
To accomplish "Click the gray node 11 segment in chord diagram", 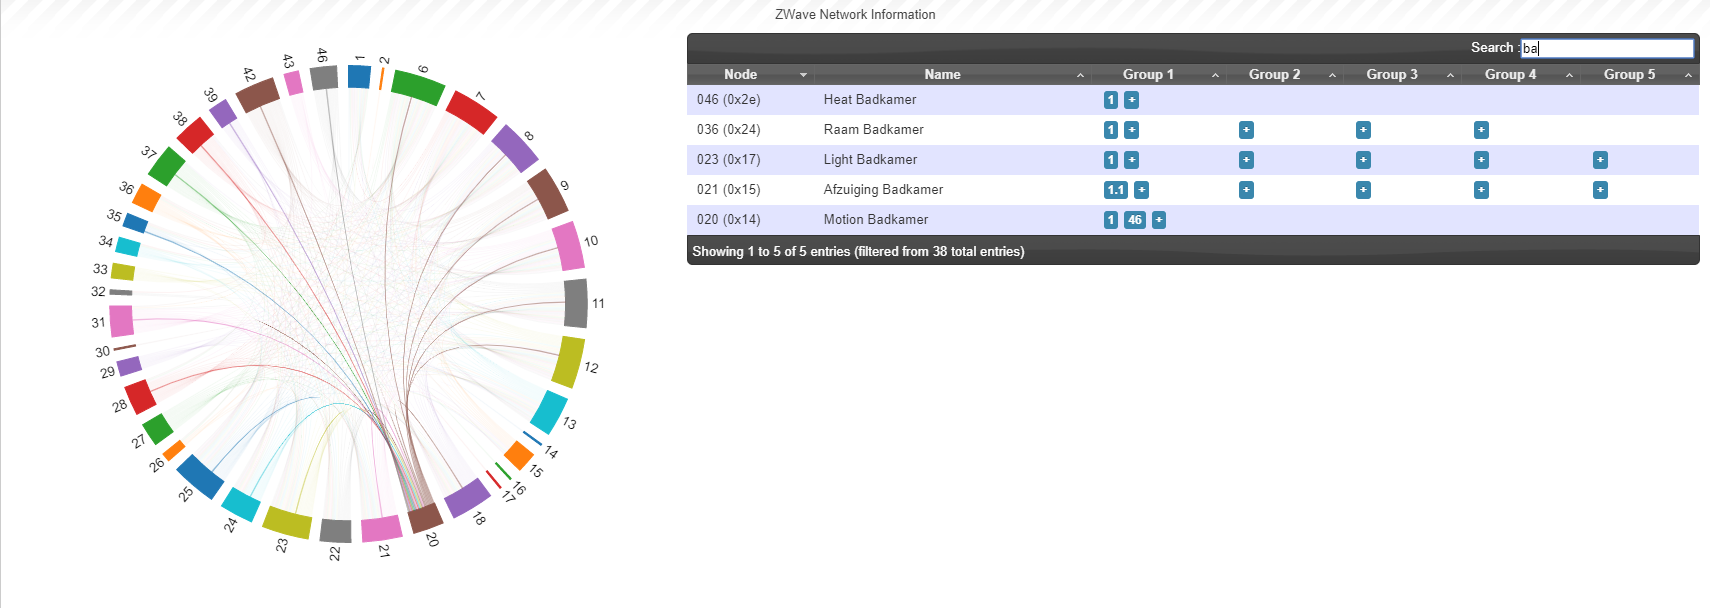I will (x=576, y=303).
